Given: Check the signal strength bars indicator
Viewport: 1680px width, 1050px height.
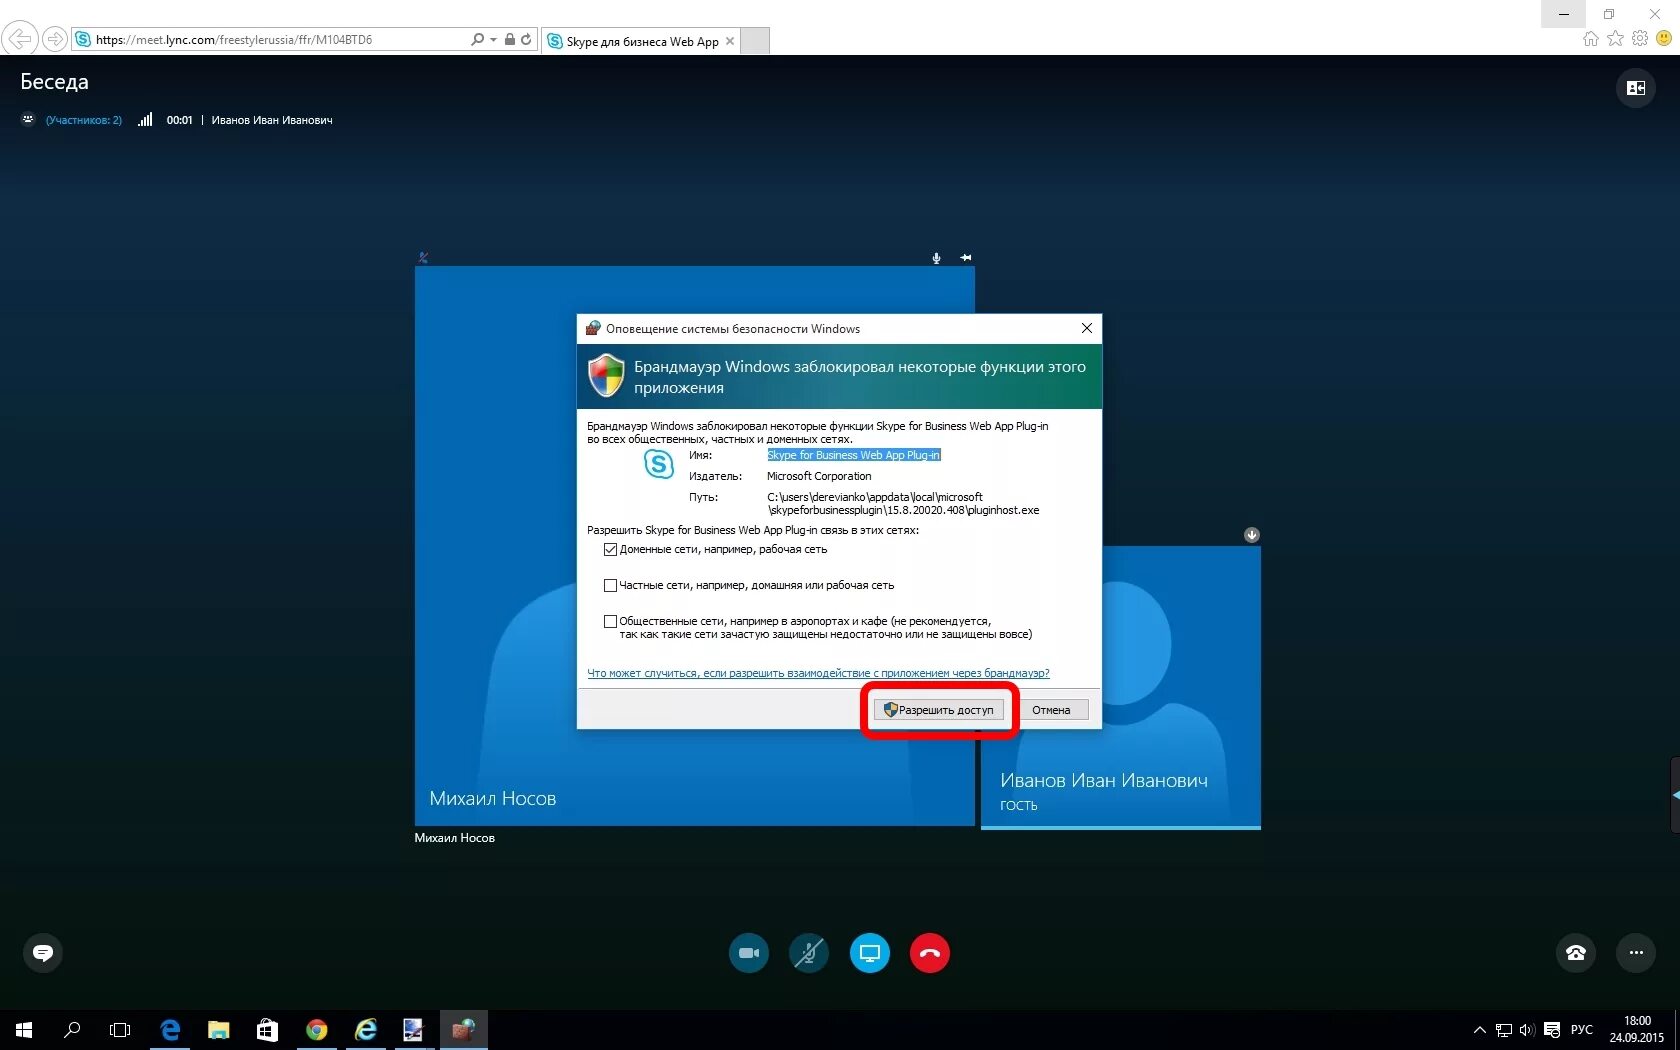Looking at the screenshot, I should (145, 120).
